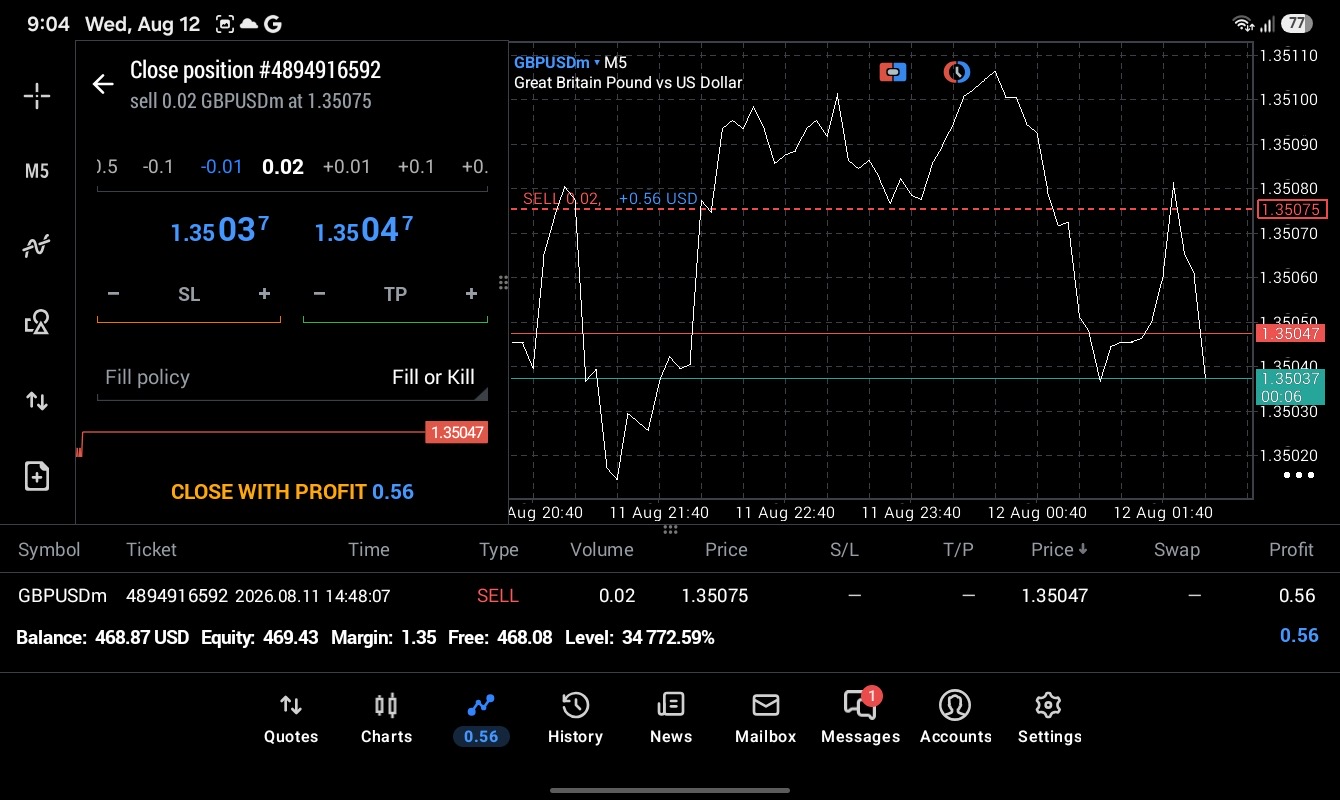Select the crosshair tool in left sidebar
The height and width of the screenshot is (800, 1340).
click(37, 96)
